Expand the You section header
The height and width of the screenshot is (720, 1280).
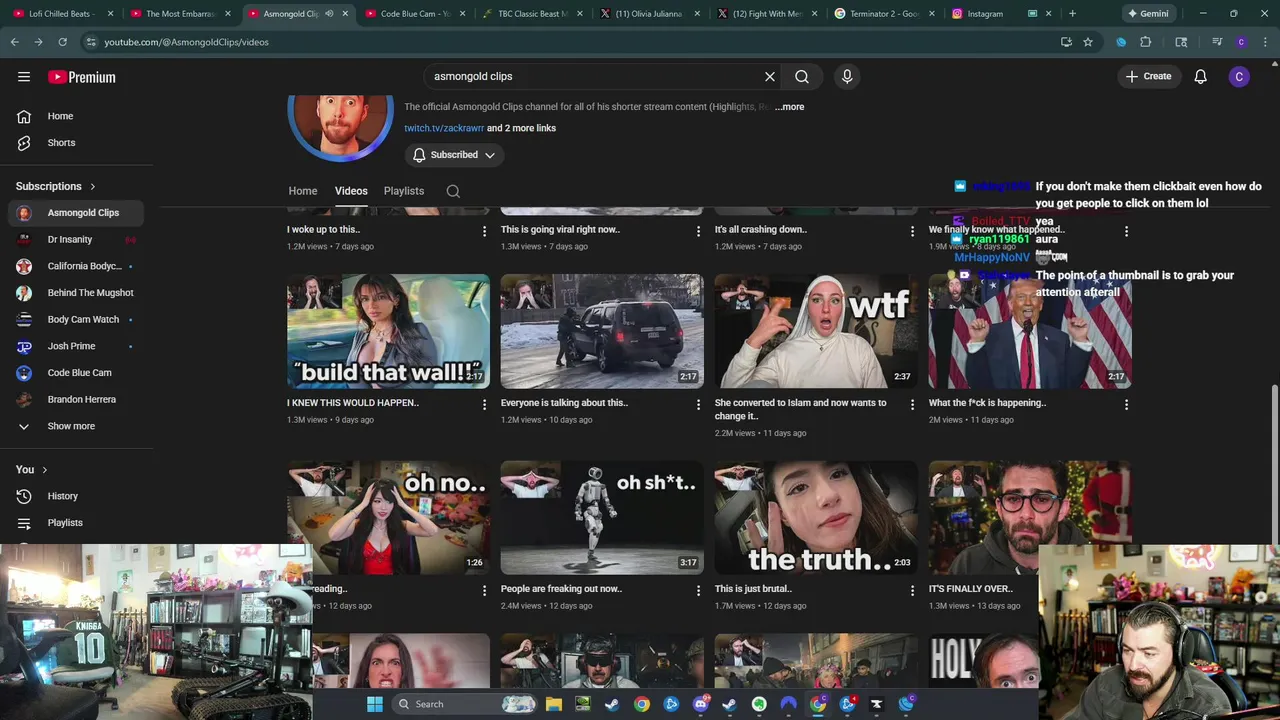32,469
